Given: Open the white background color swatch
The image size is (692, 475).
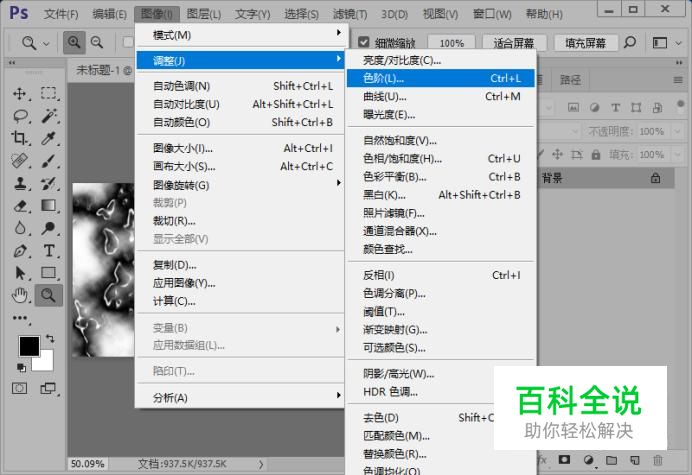Looking at the screenshot, I should coord(45,363).
